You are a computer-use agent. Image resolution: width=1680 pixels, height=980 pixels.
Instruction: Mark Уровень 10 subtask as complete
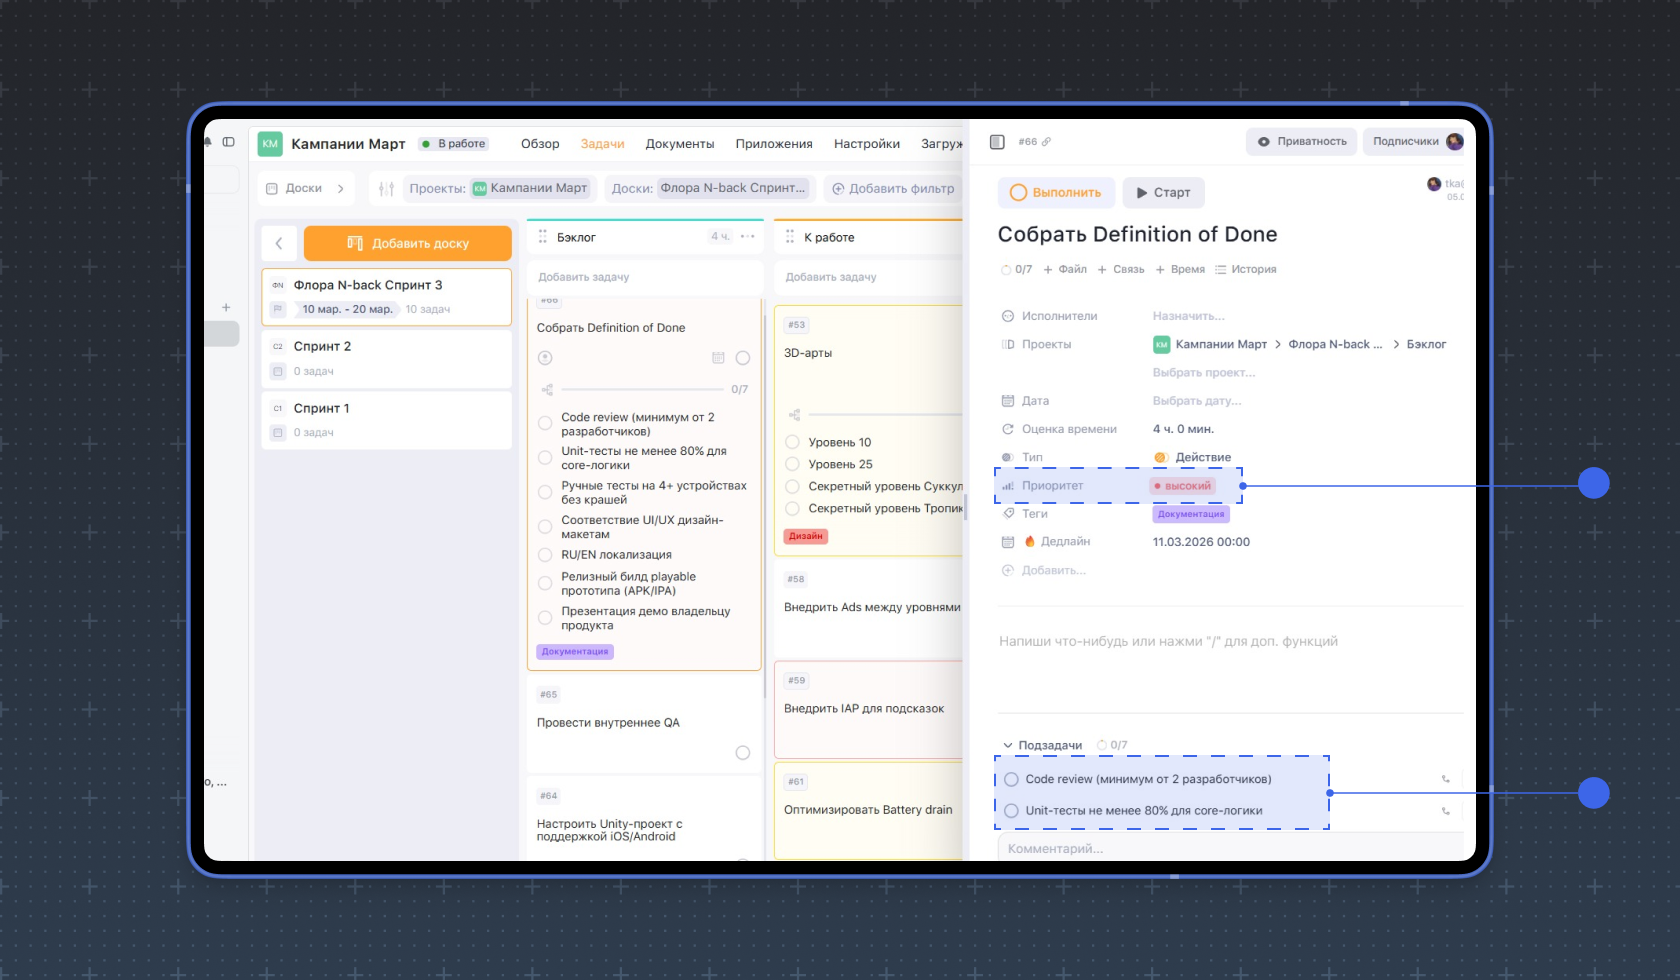coord(792,442)
